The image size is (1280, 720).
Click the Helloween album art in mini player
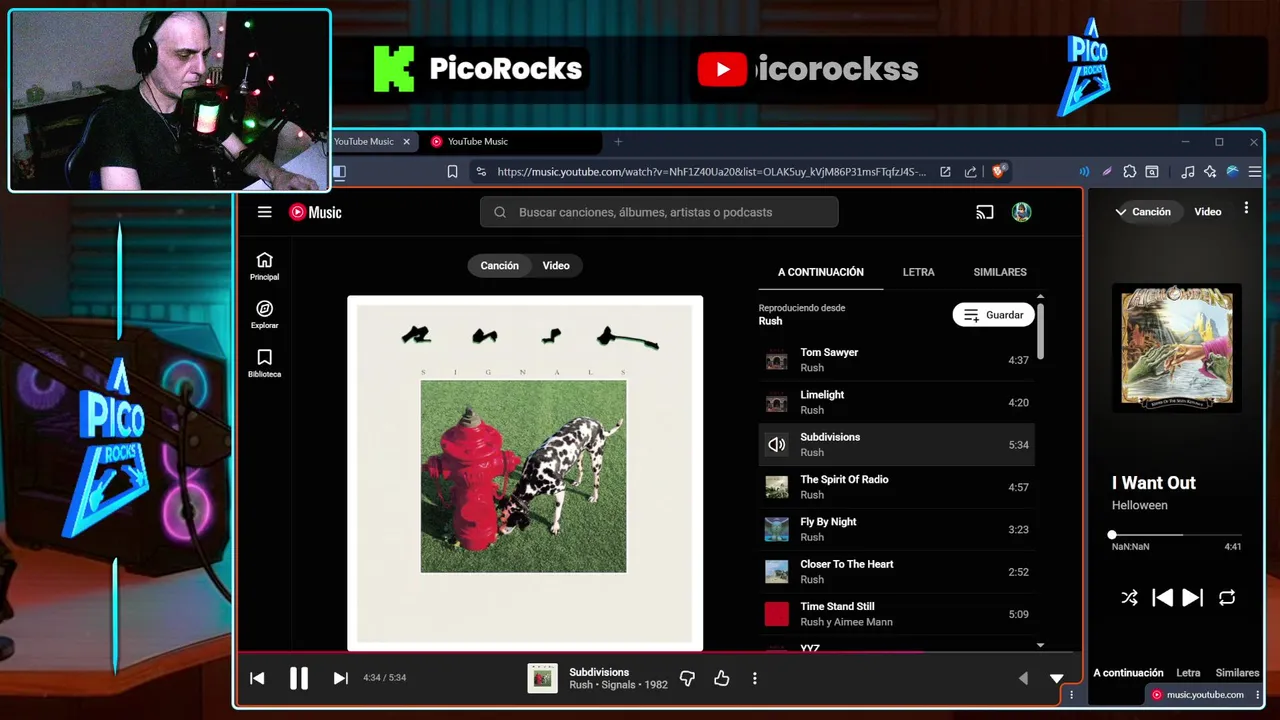pyautogui.click(x=1177, y=347)
